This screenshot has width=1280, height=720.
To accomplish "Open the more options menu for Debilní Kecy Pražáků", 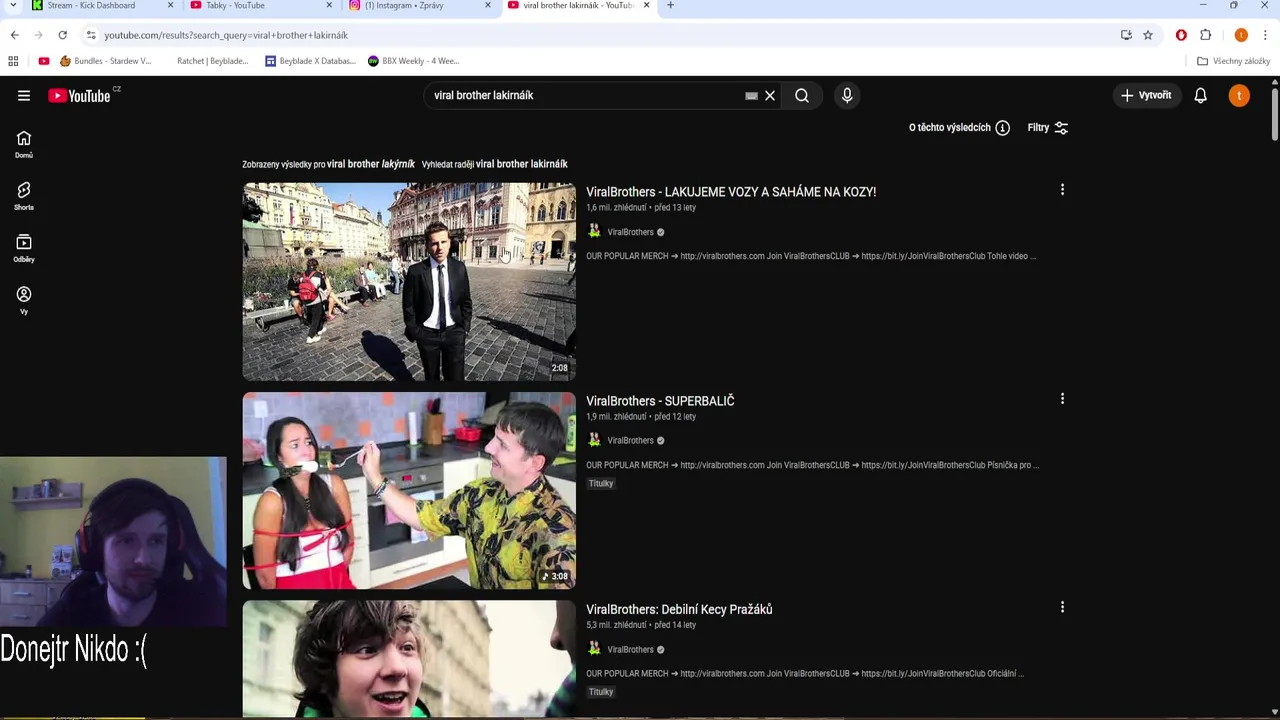I will coord(1062,607).
